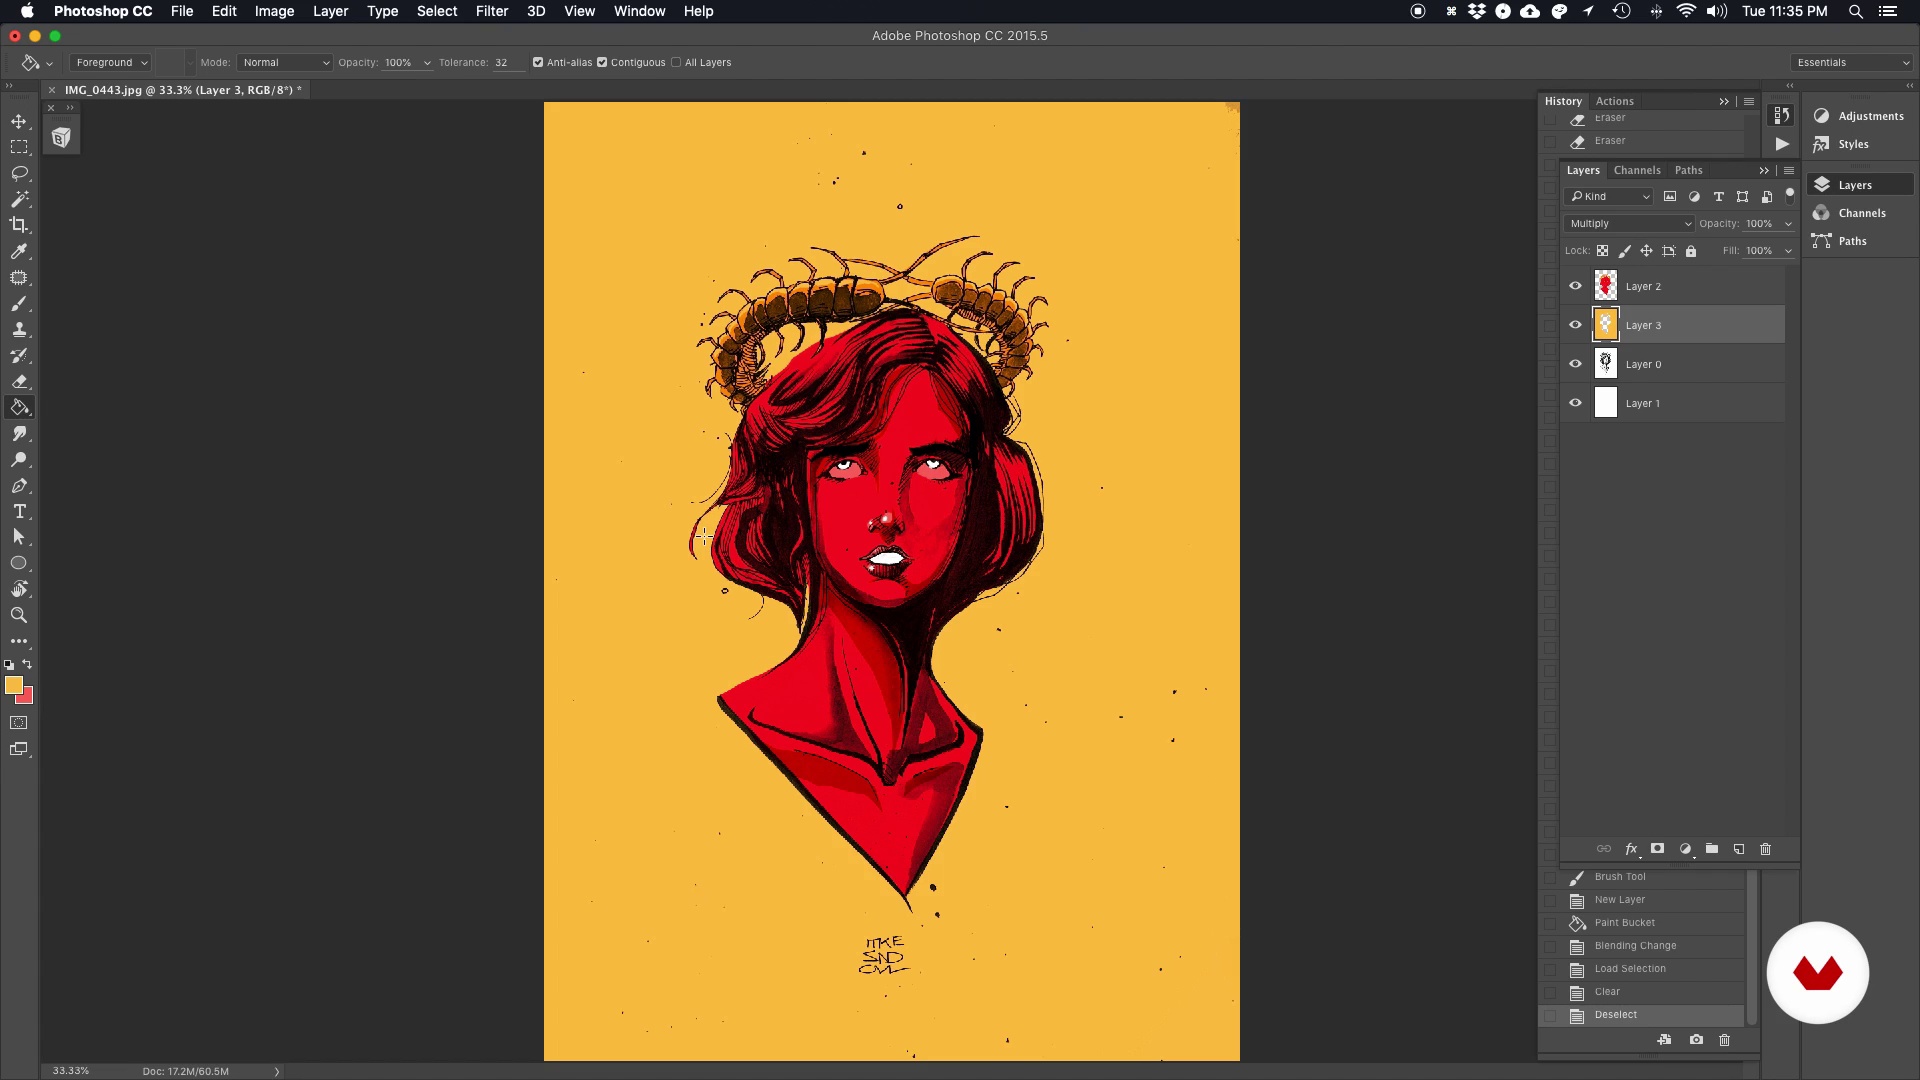Lock all layer attributes
Screen dimensions: 1920x1080
pyautogui.click(x=1691, y=251)
